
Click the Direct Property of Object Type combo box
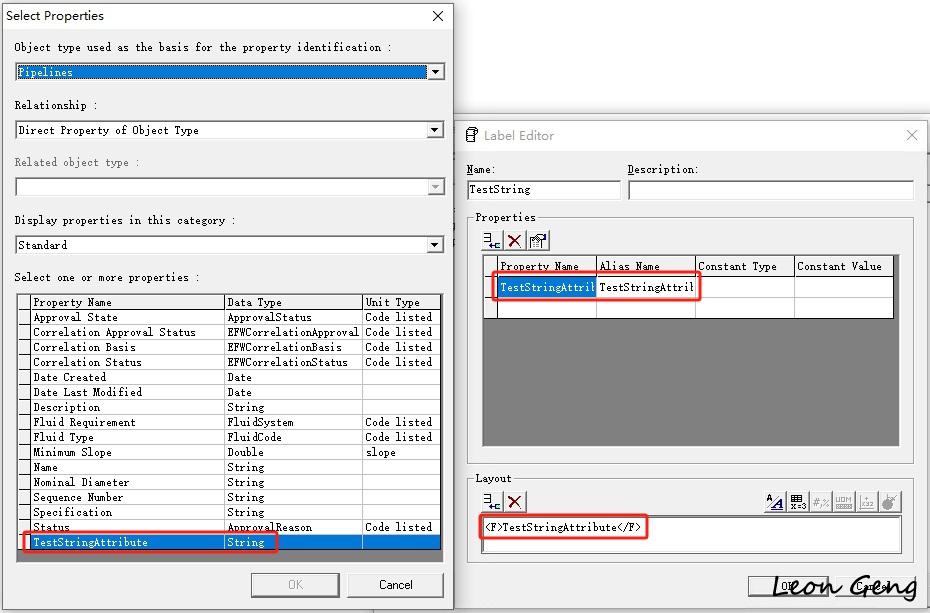point(229,130)
